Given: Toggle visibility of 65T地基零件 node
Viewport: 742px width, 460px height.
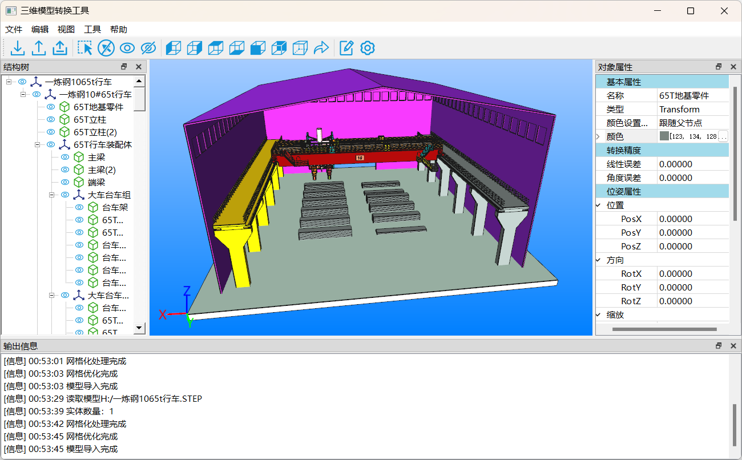Looking at the screenshot, I should 51,107.
